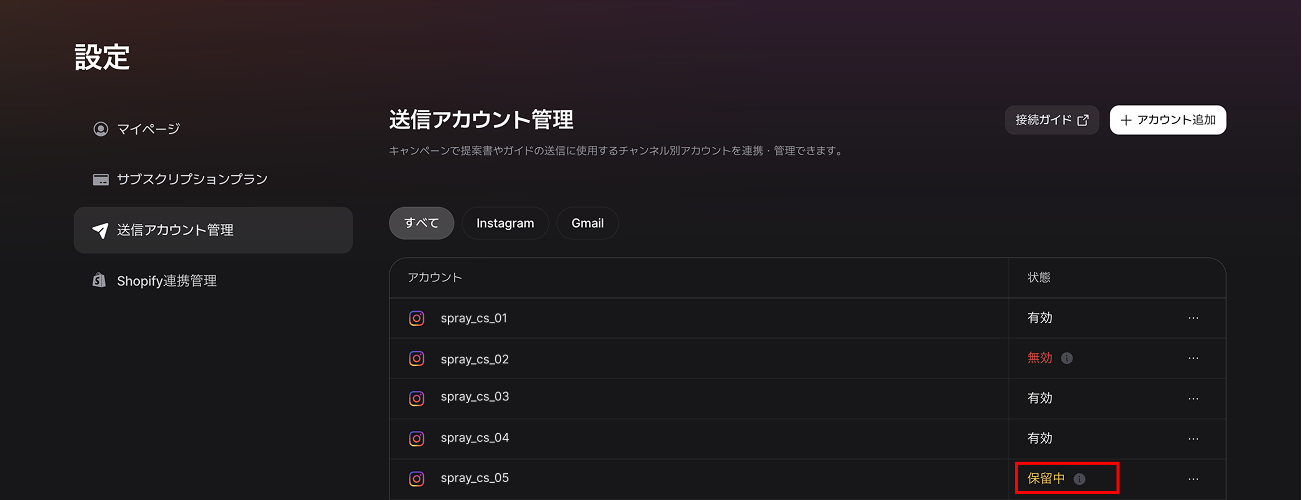Open the サブスクリプションプラン settings page
Image resolution: width=1302 pixels, height=500 pixels.
point(191,179)
